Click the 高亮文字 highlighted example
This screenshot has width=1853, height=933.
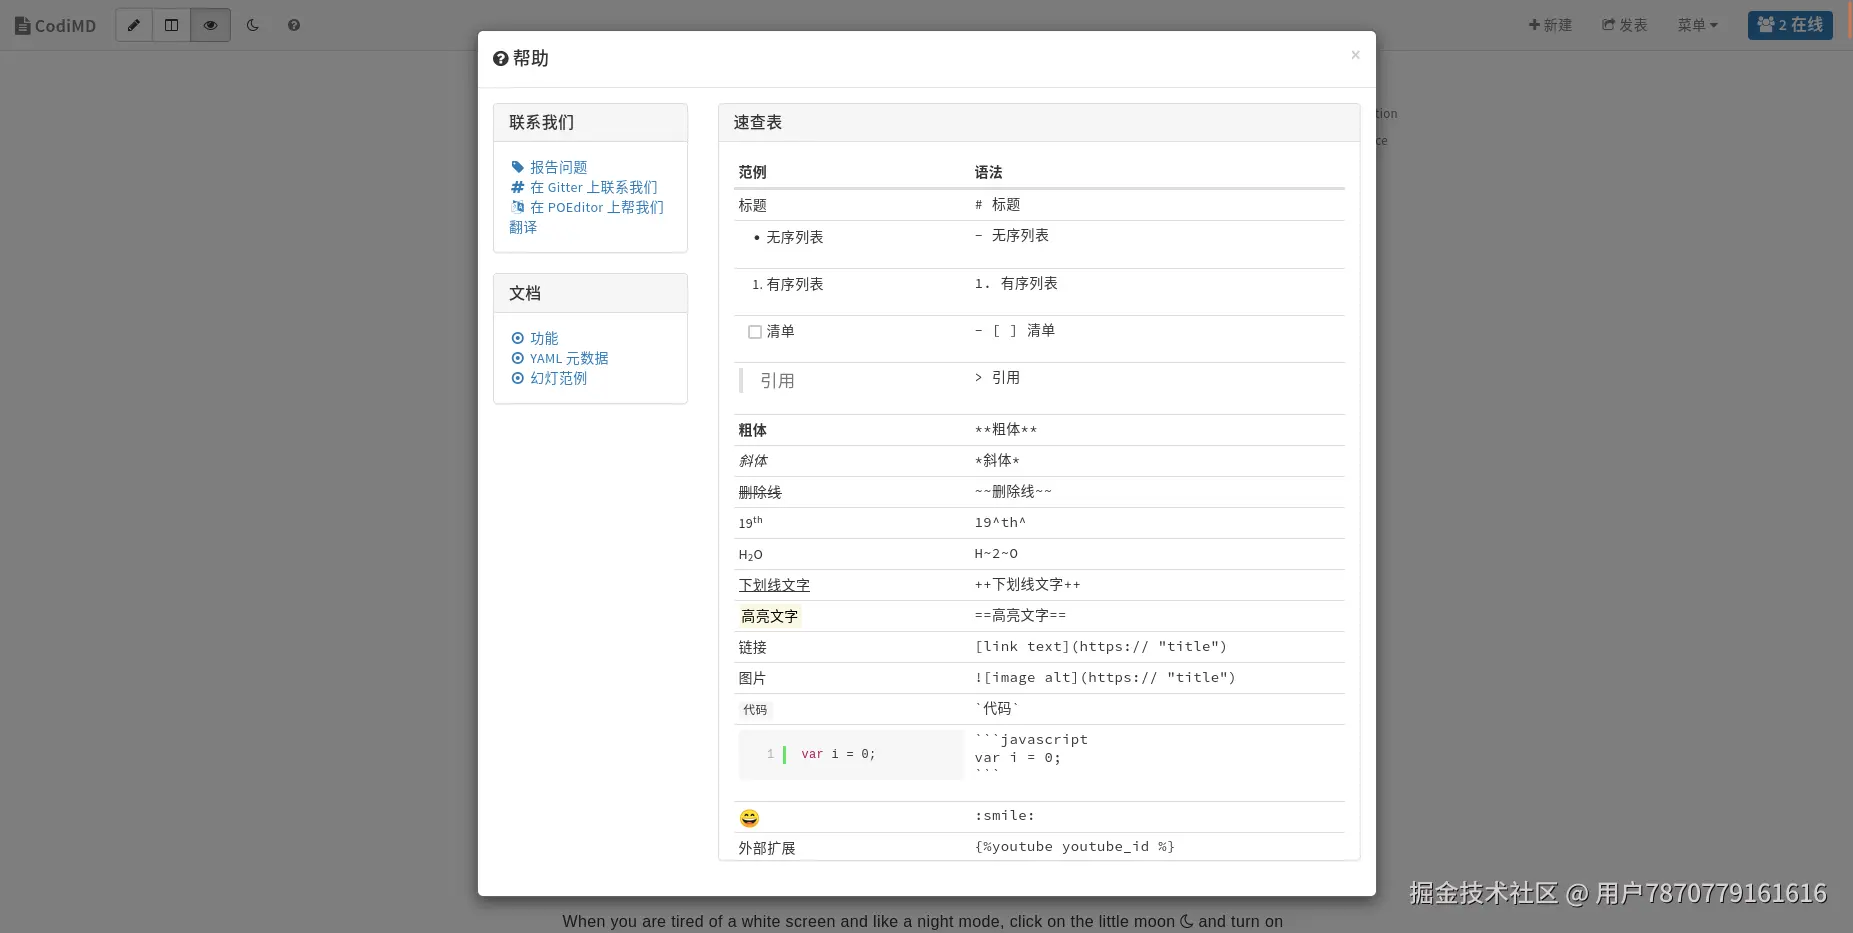[x=769, y=616]
